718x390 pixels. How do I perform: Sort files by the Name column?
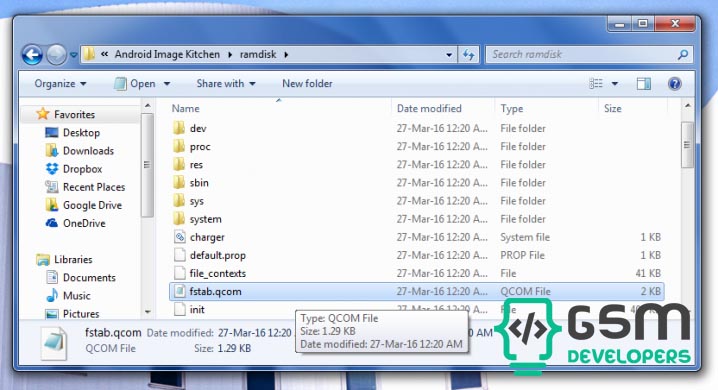[185, 109]
